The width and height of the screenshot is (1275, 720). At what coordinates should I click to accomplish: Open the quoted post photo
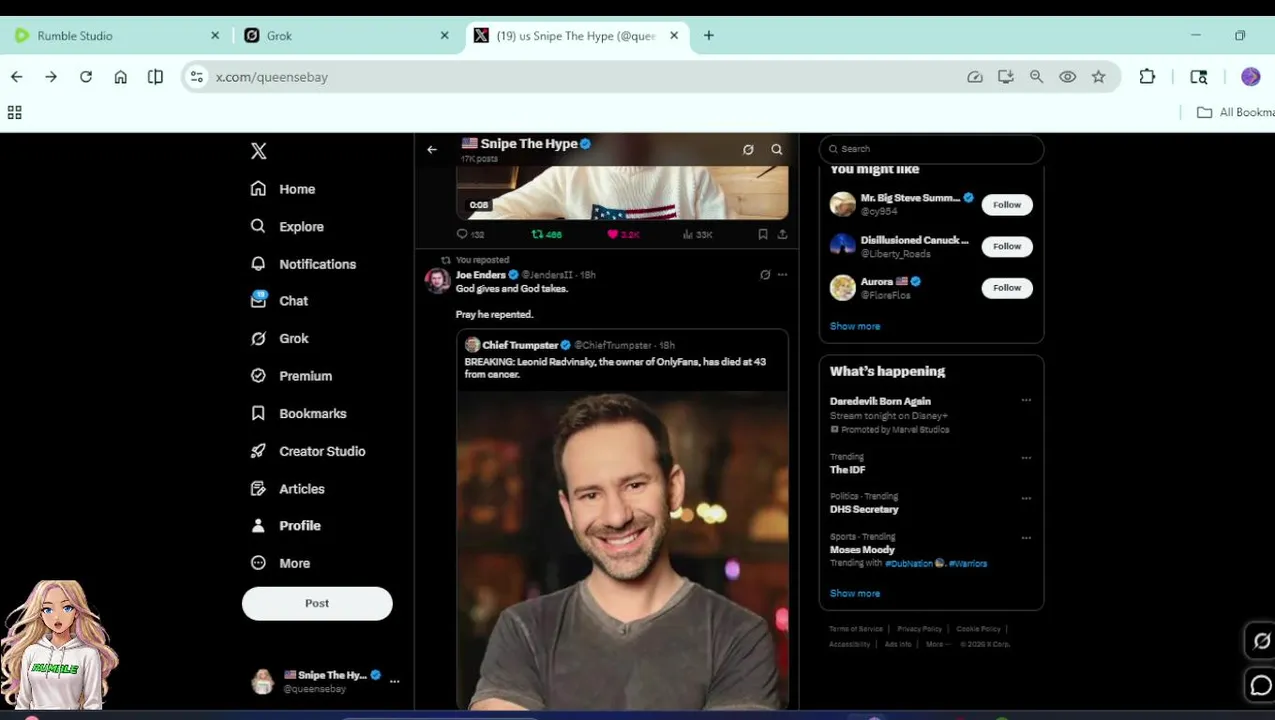[x=622, y=548]
